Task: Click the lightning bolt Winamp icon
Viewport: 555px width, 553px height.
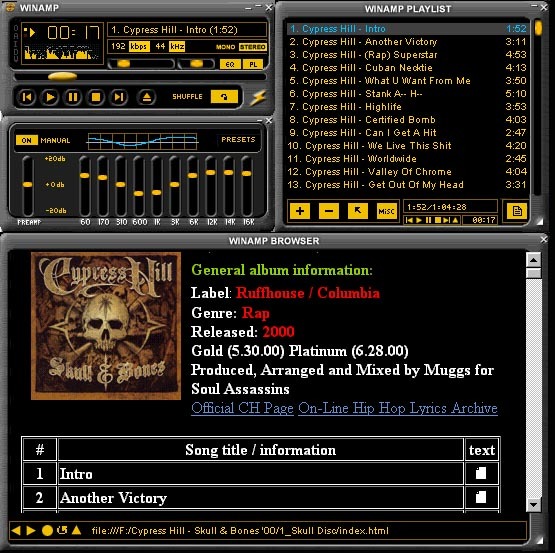Action: pos(258,97)
